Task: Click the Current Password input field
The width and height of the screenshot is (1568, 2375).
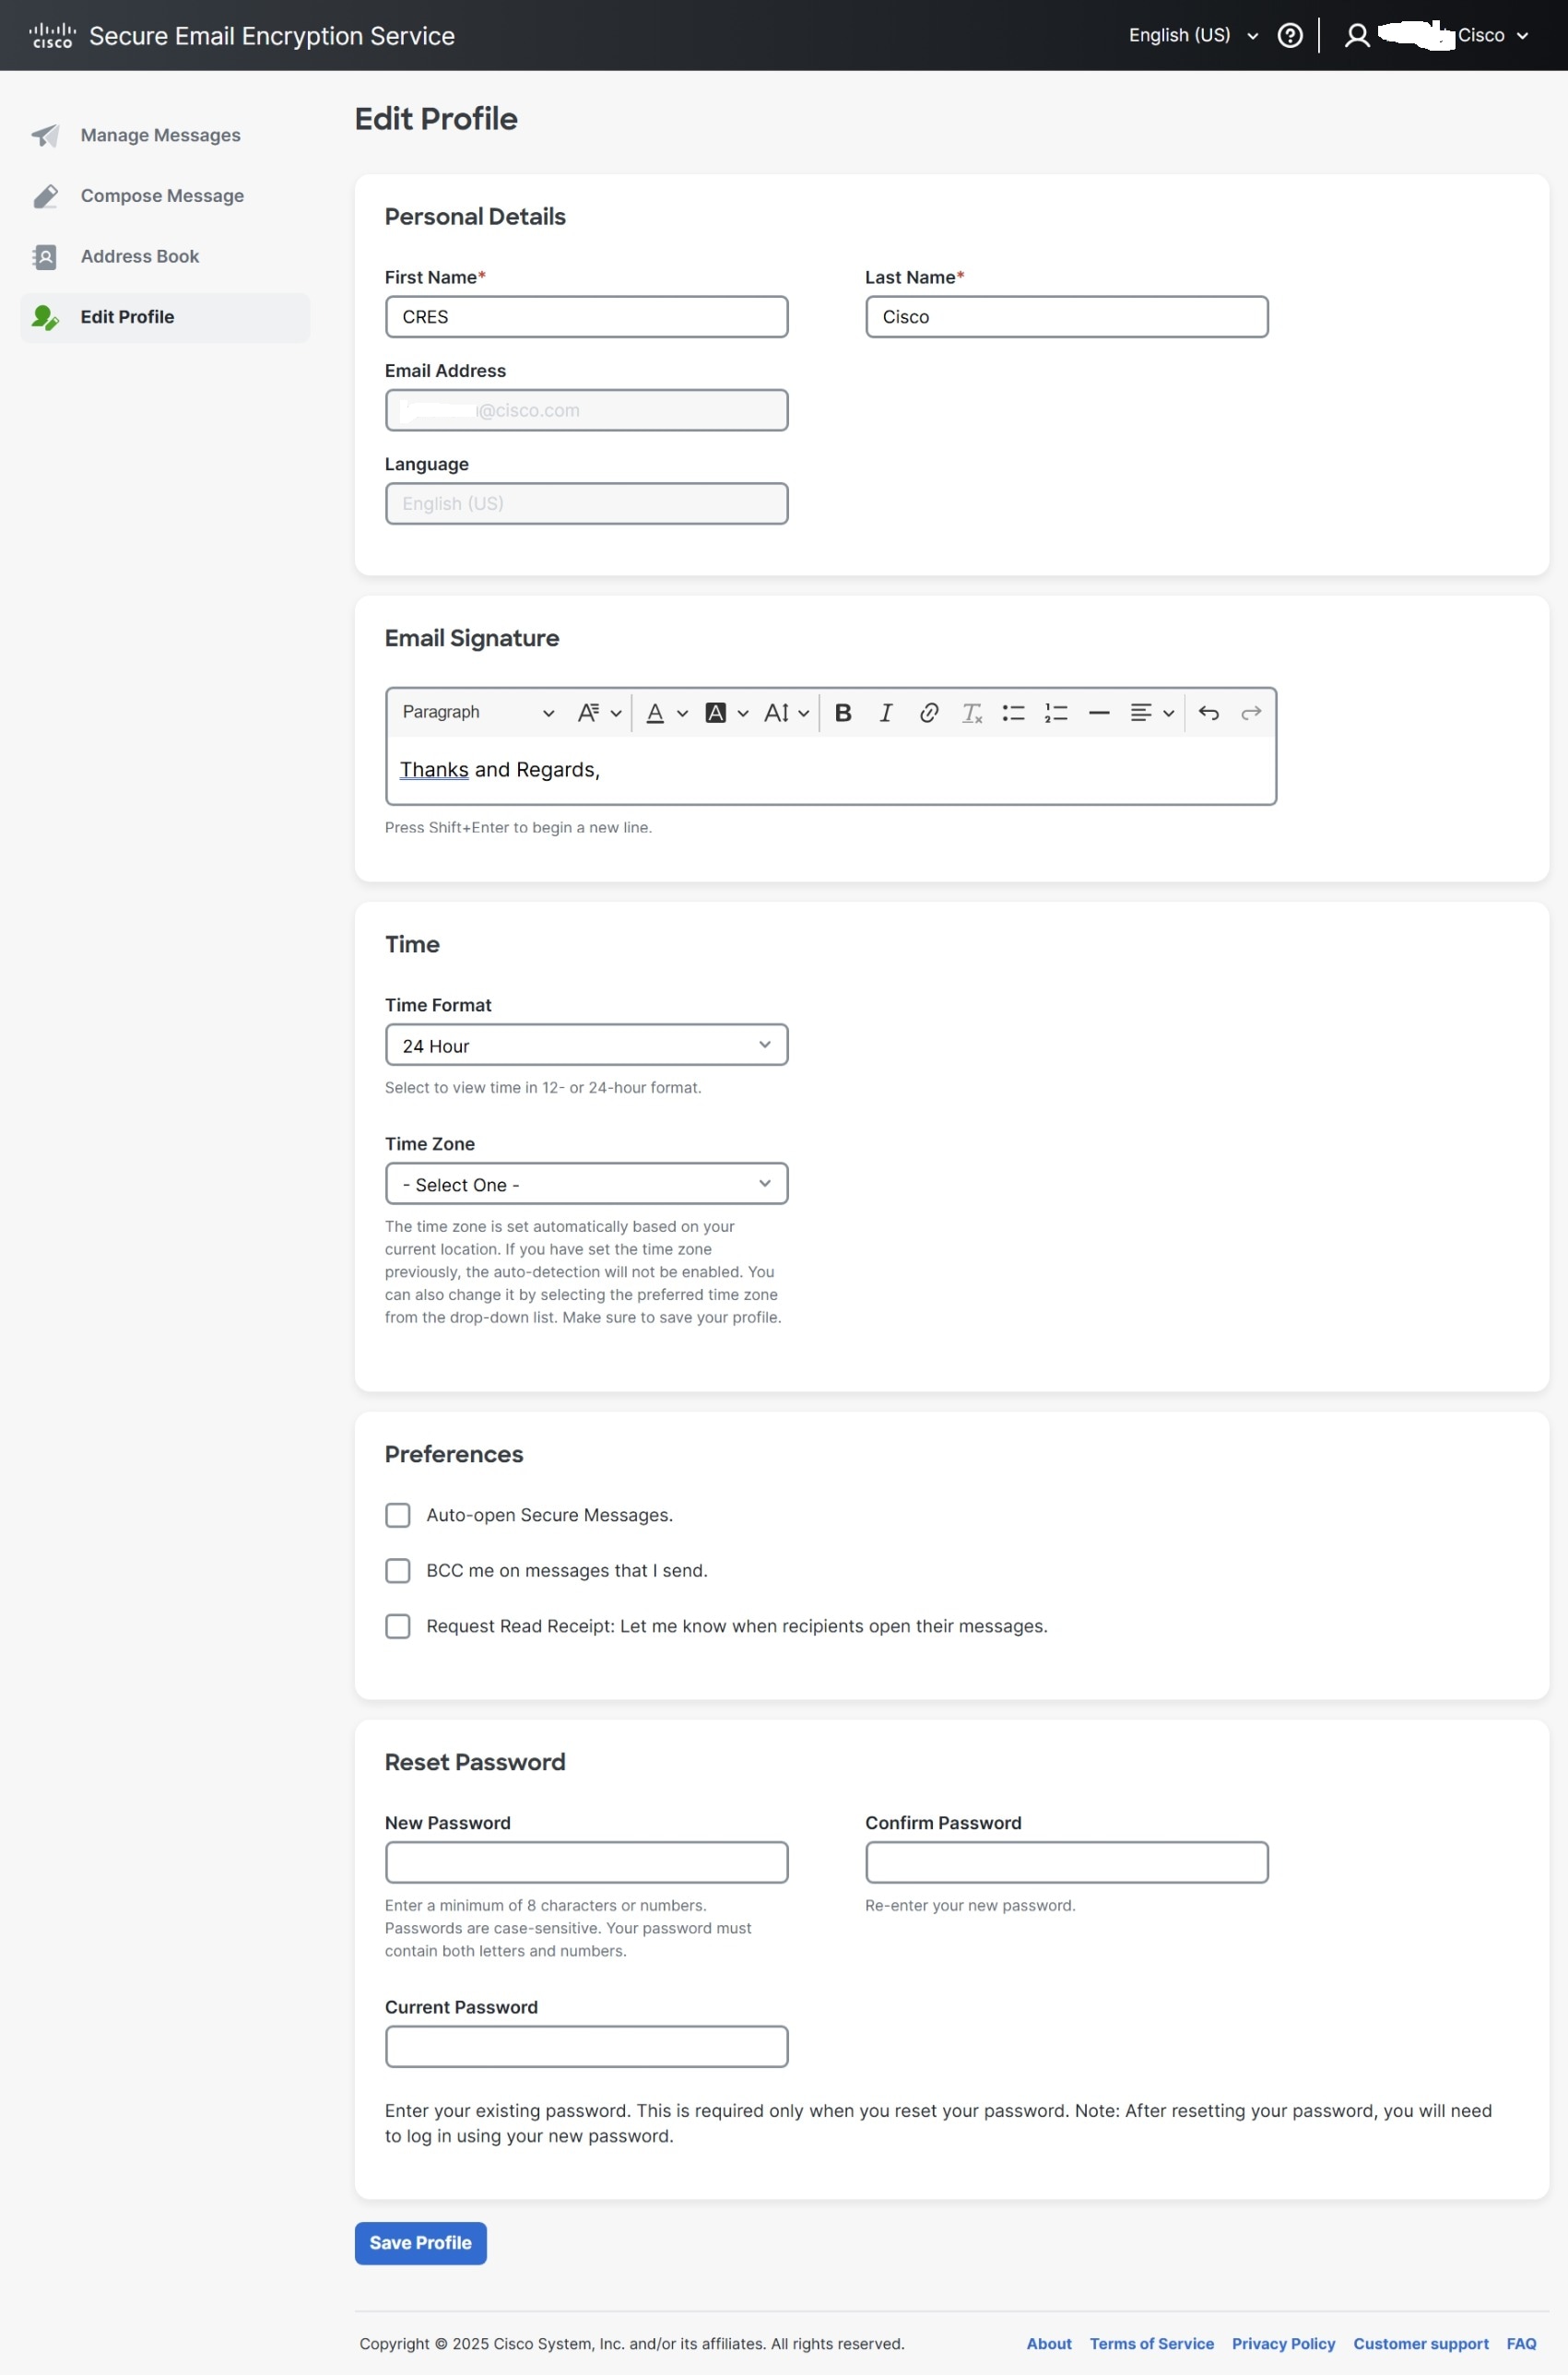Action: pyautogui.click(x=587, y=2046)
